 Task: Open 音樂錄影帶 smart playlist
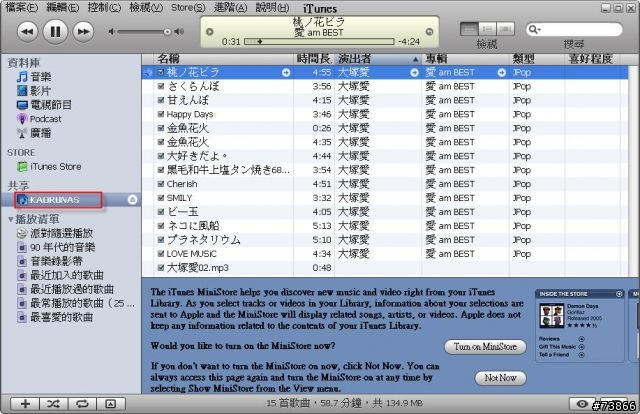pos(50,261)
